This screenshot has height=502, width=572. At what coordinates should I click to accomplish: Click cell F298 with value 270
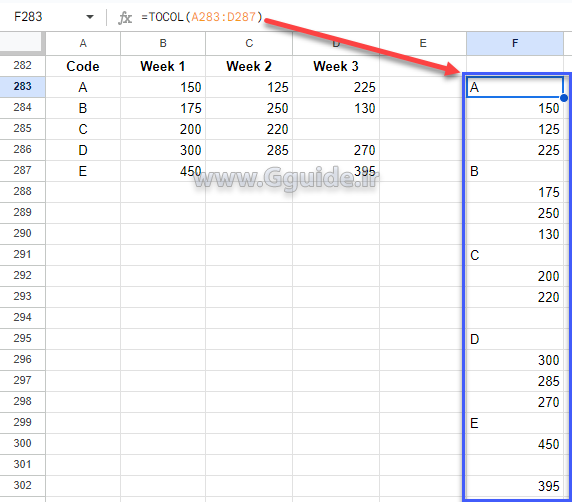pos(515,402)
